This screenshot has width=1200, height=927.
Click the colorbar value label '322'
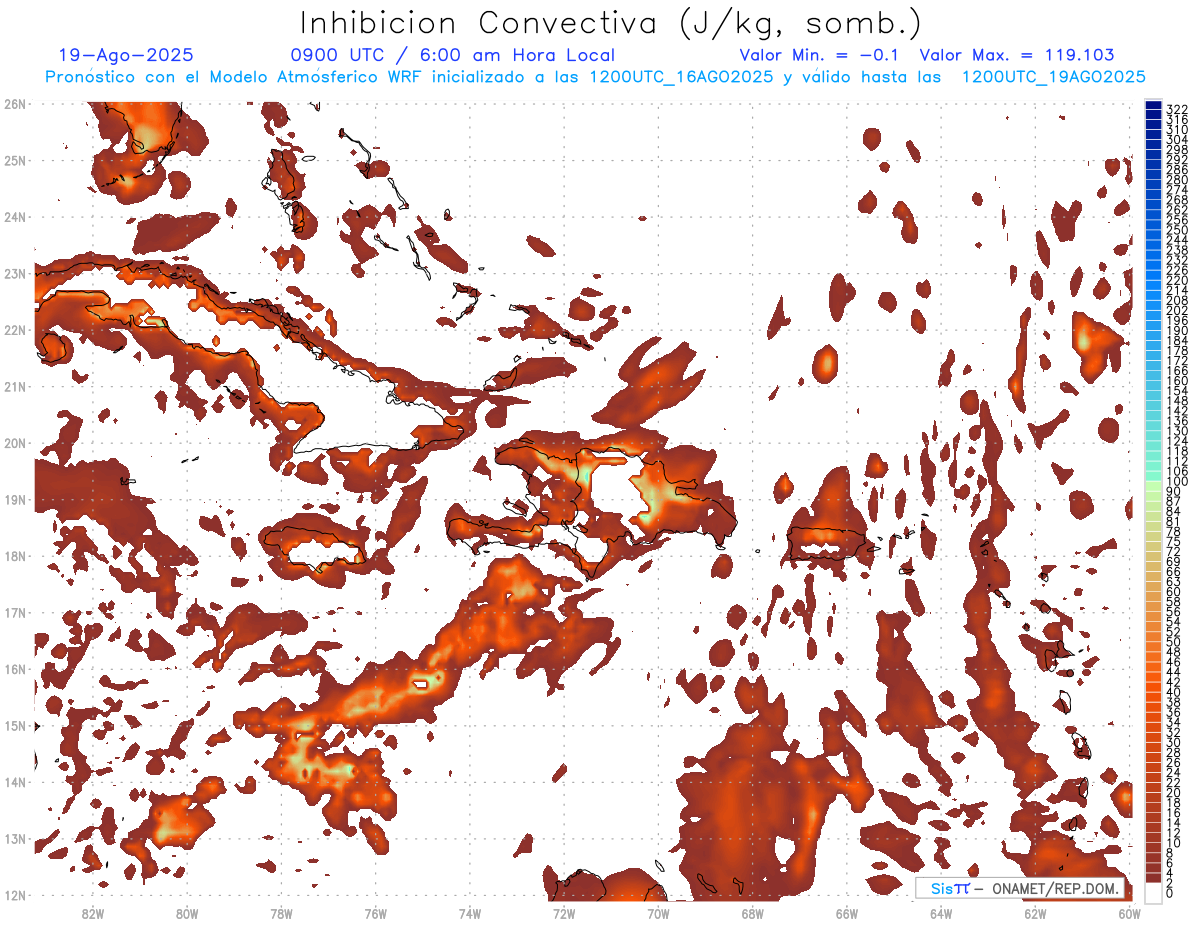tap(1176, 110)
